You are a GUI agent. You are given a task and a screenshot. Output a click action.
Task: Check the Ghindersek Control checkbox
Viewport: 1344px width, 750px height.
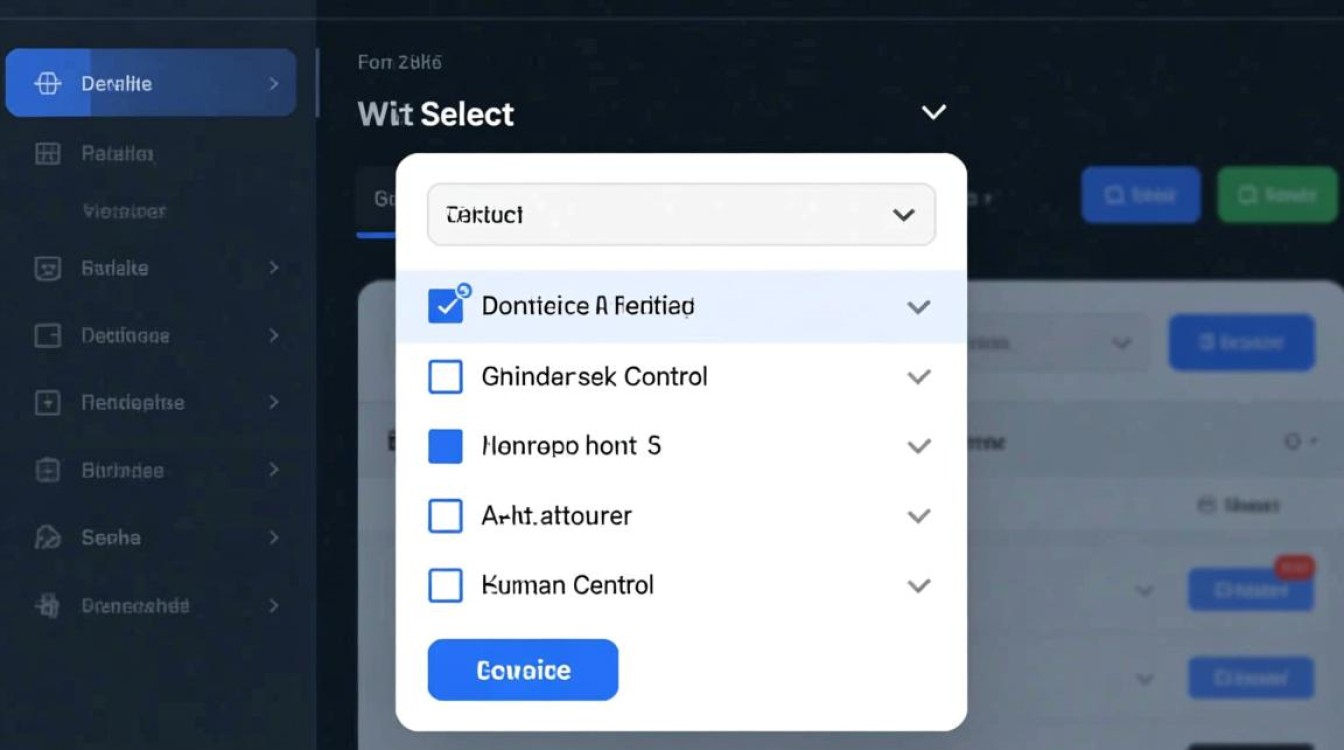coord(445,377)
